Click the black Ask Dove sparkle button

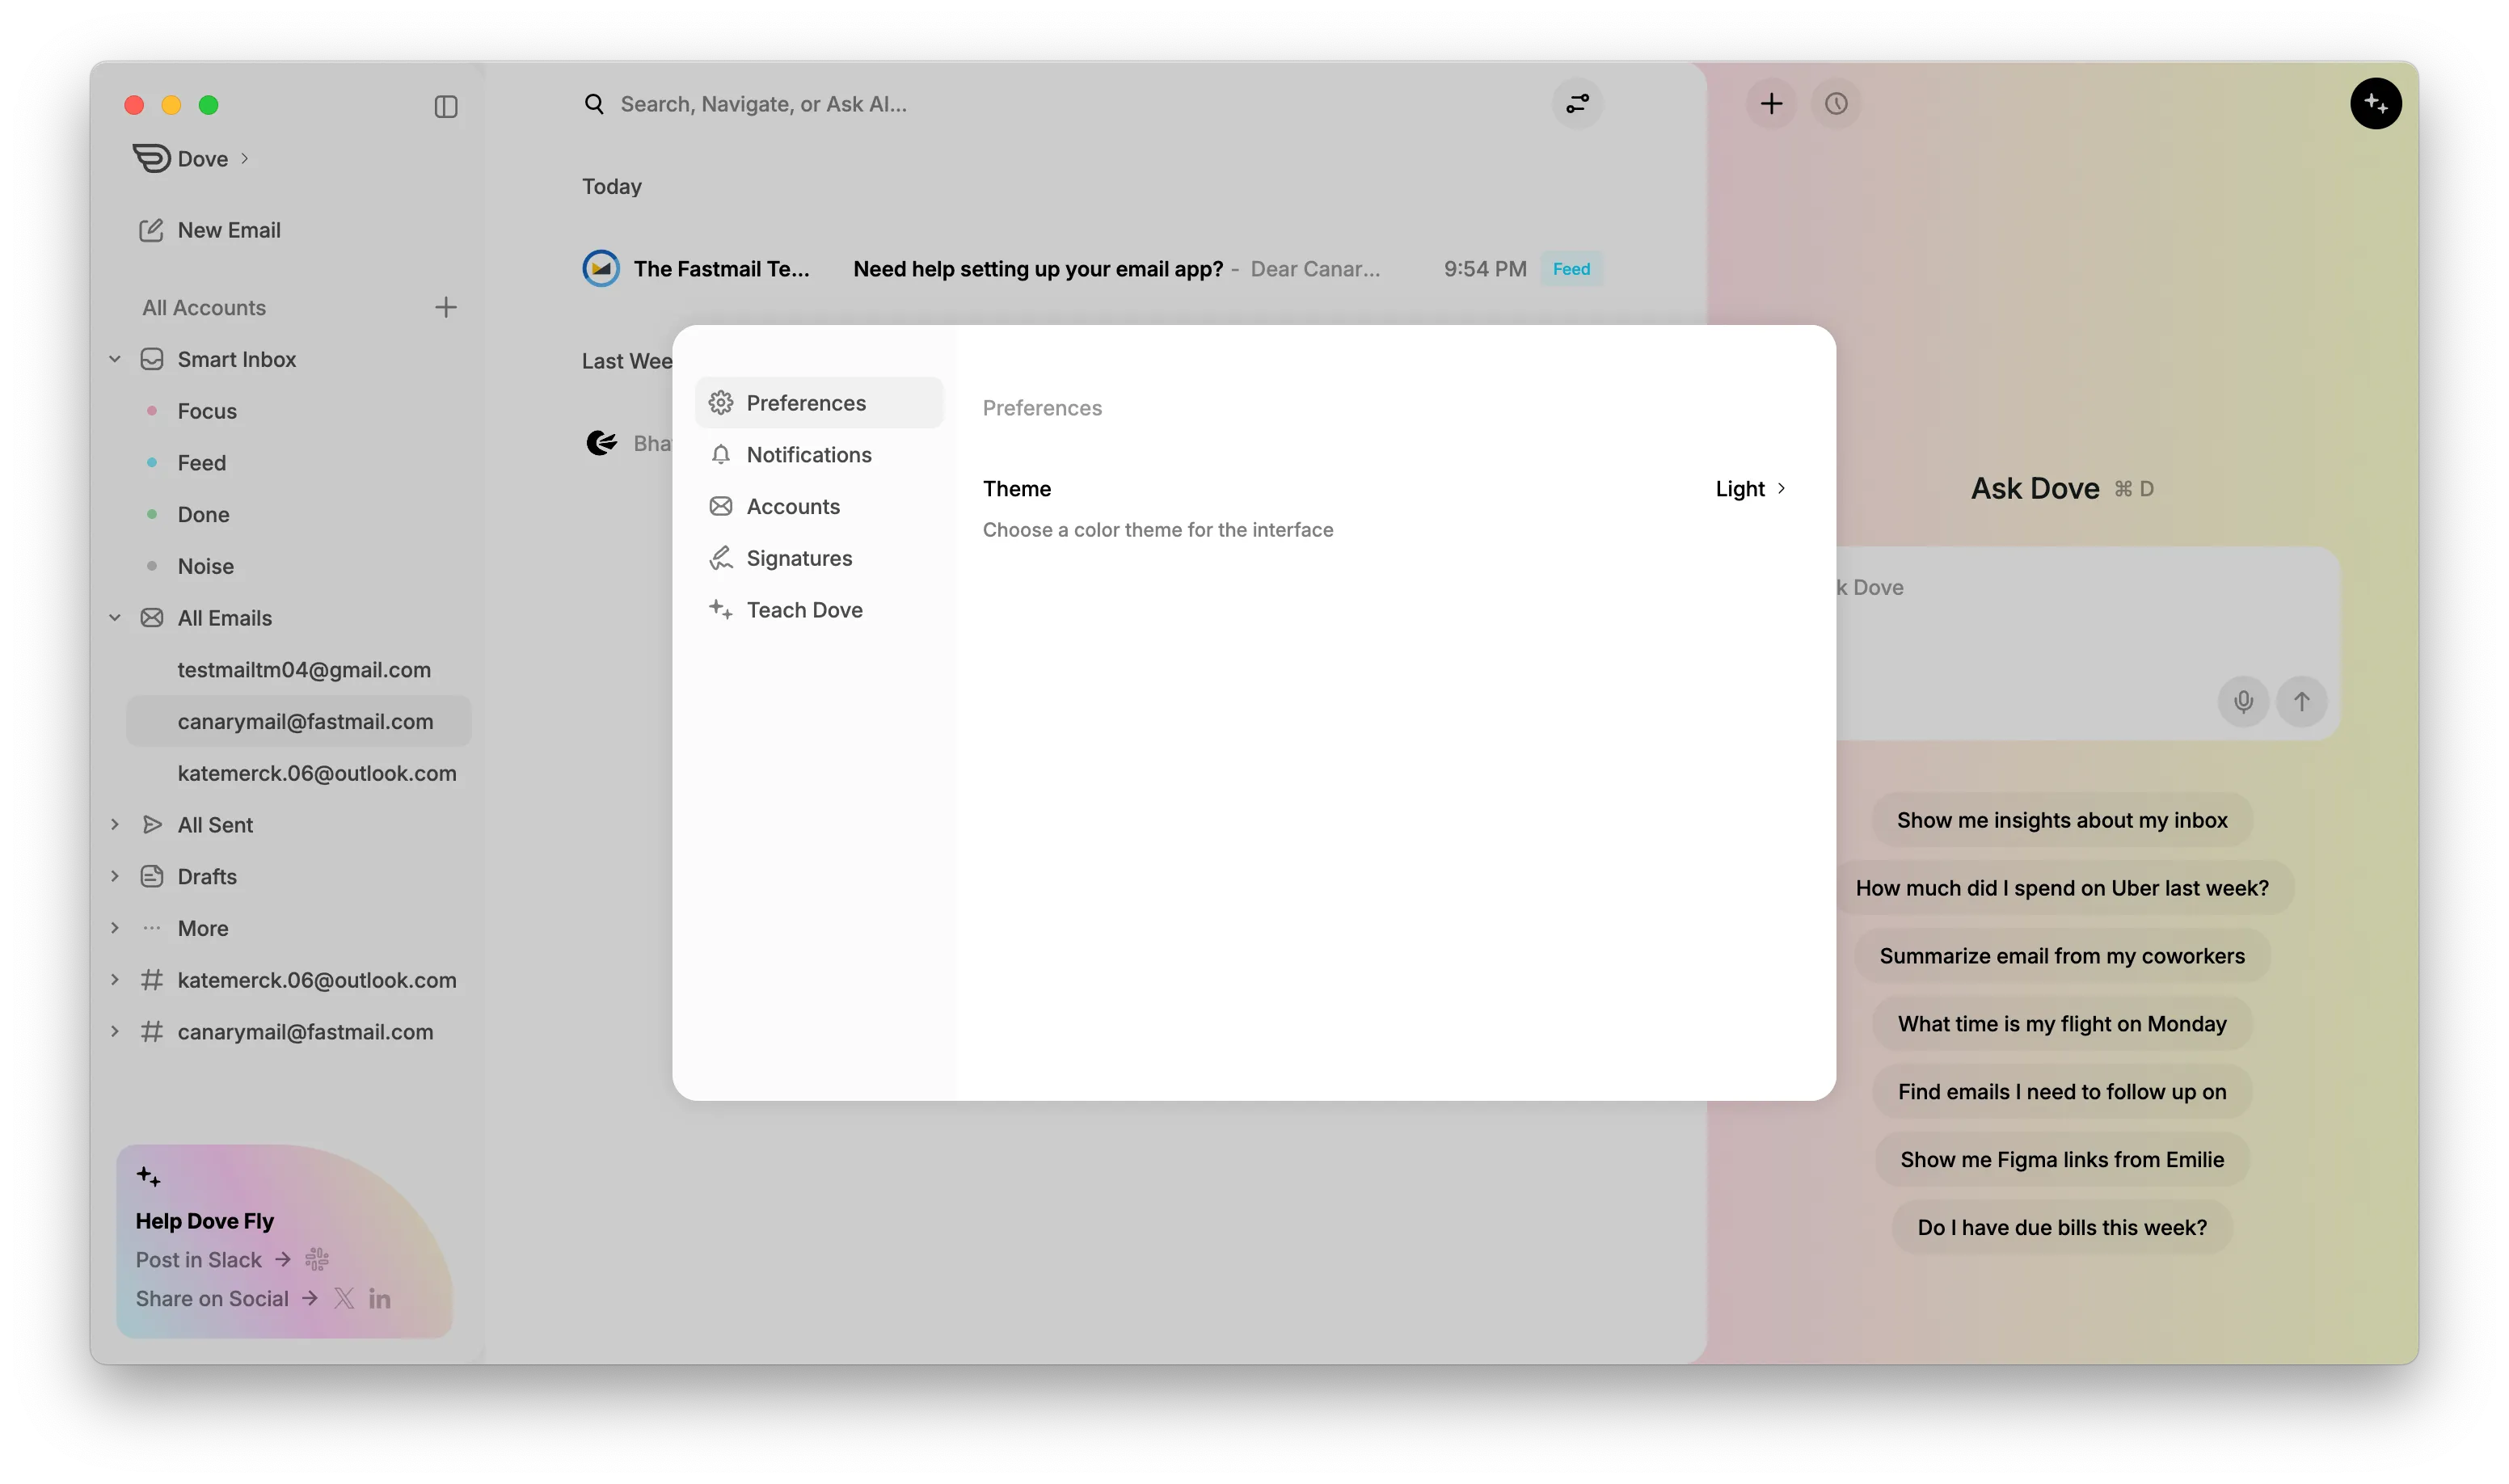[2375, 104]
